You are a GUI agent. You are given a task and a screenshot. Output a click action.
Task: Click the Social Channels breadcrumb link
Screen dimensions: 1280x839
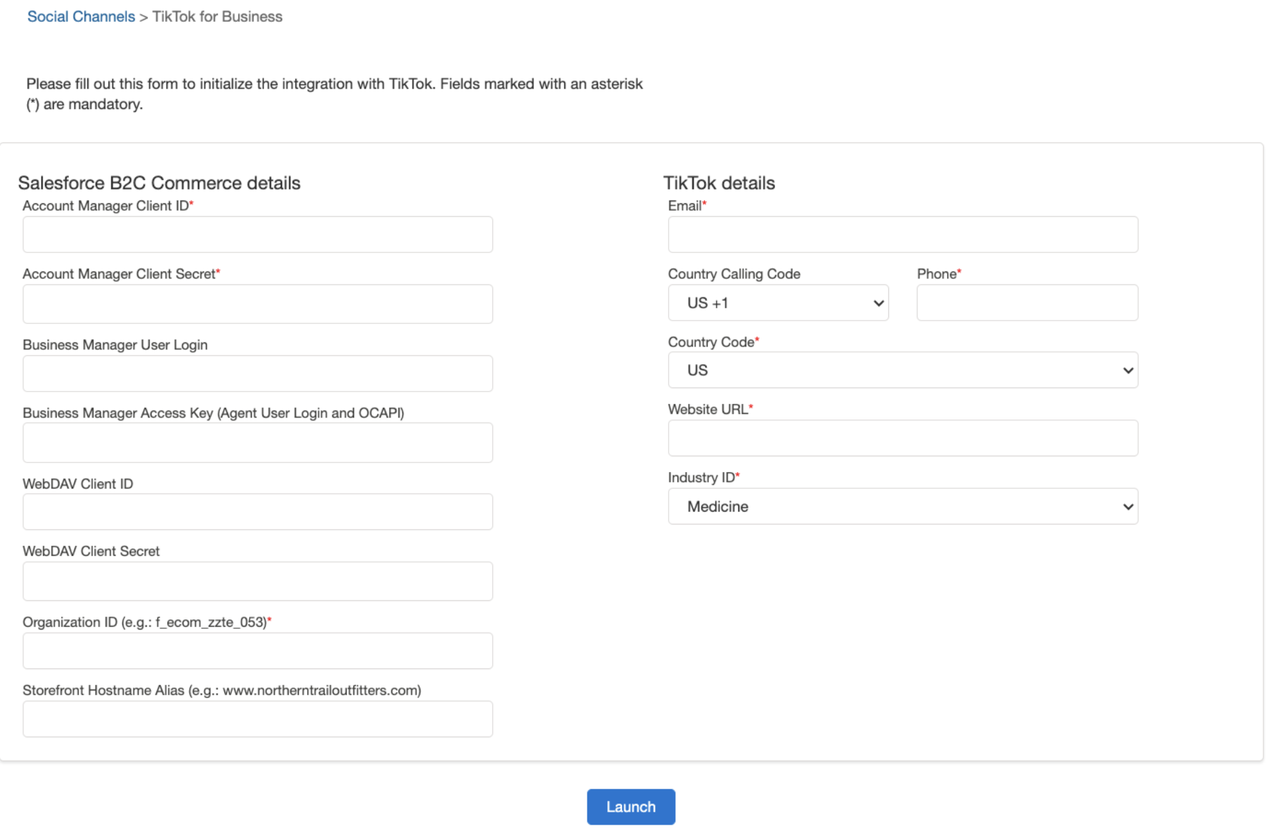[81, 17]
